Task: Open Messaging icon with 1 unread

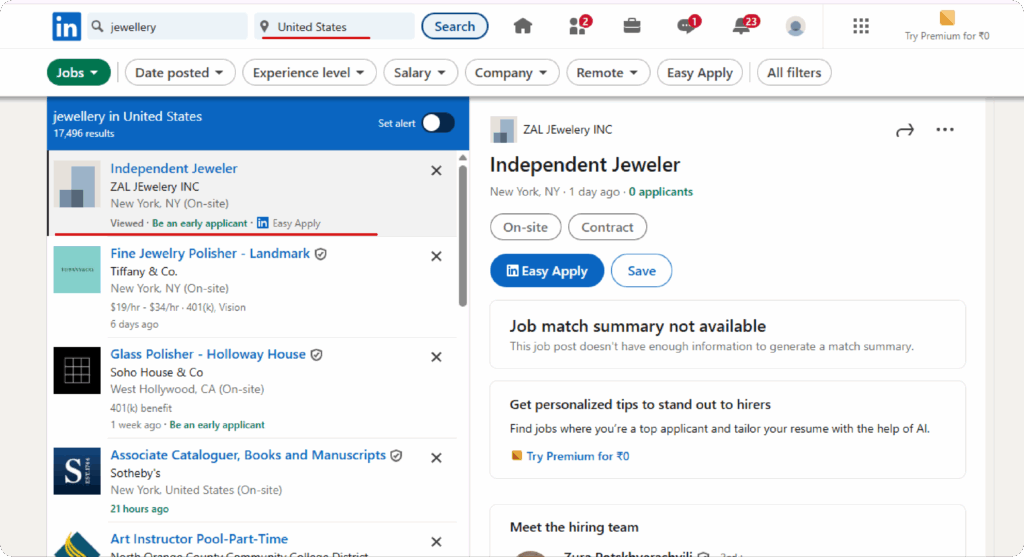Action: click(688, 25)
